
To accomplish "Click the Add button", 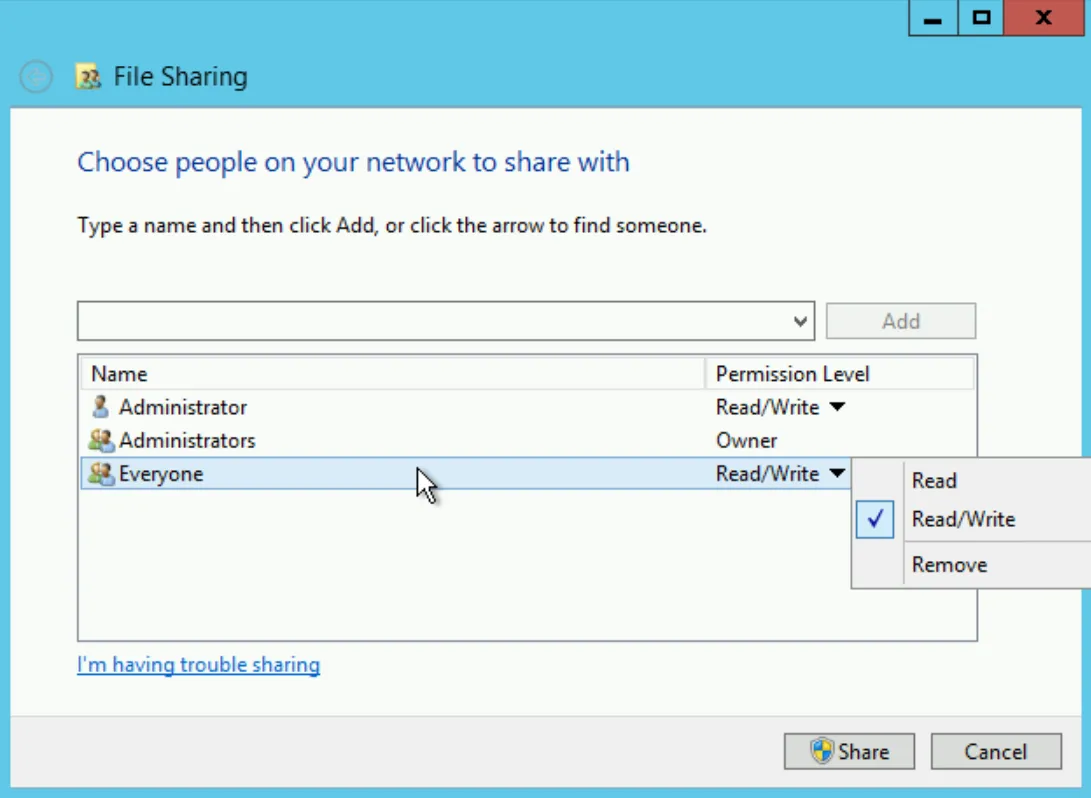I will 901,321.
